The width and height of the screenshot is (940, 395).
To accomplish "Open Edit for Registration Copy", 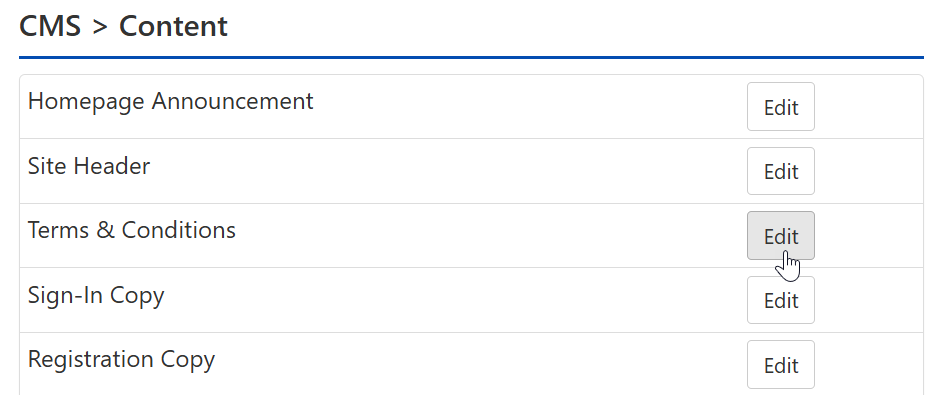I will point(781,364).
